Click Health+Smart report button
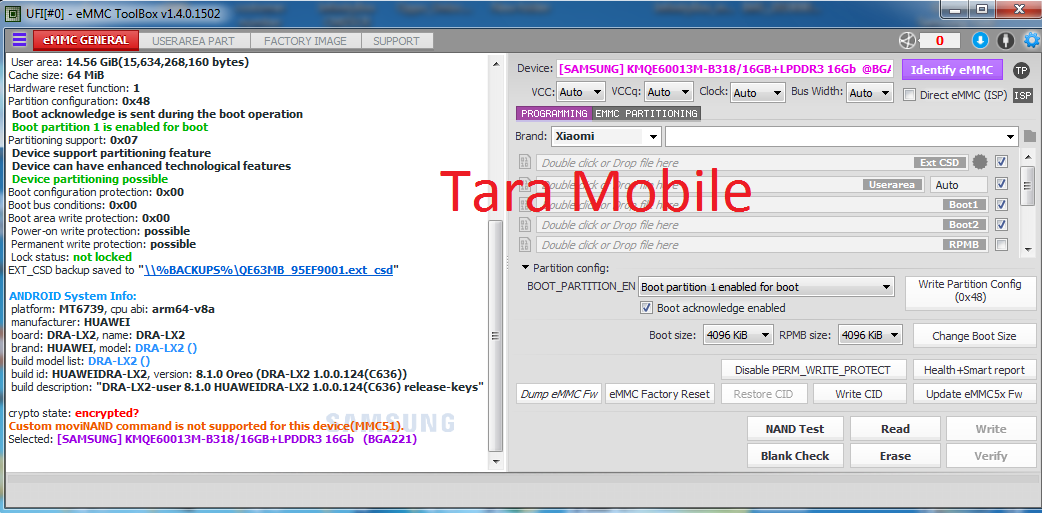 click(x=974, y=369)
